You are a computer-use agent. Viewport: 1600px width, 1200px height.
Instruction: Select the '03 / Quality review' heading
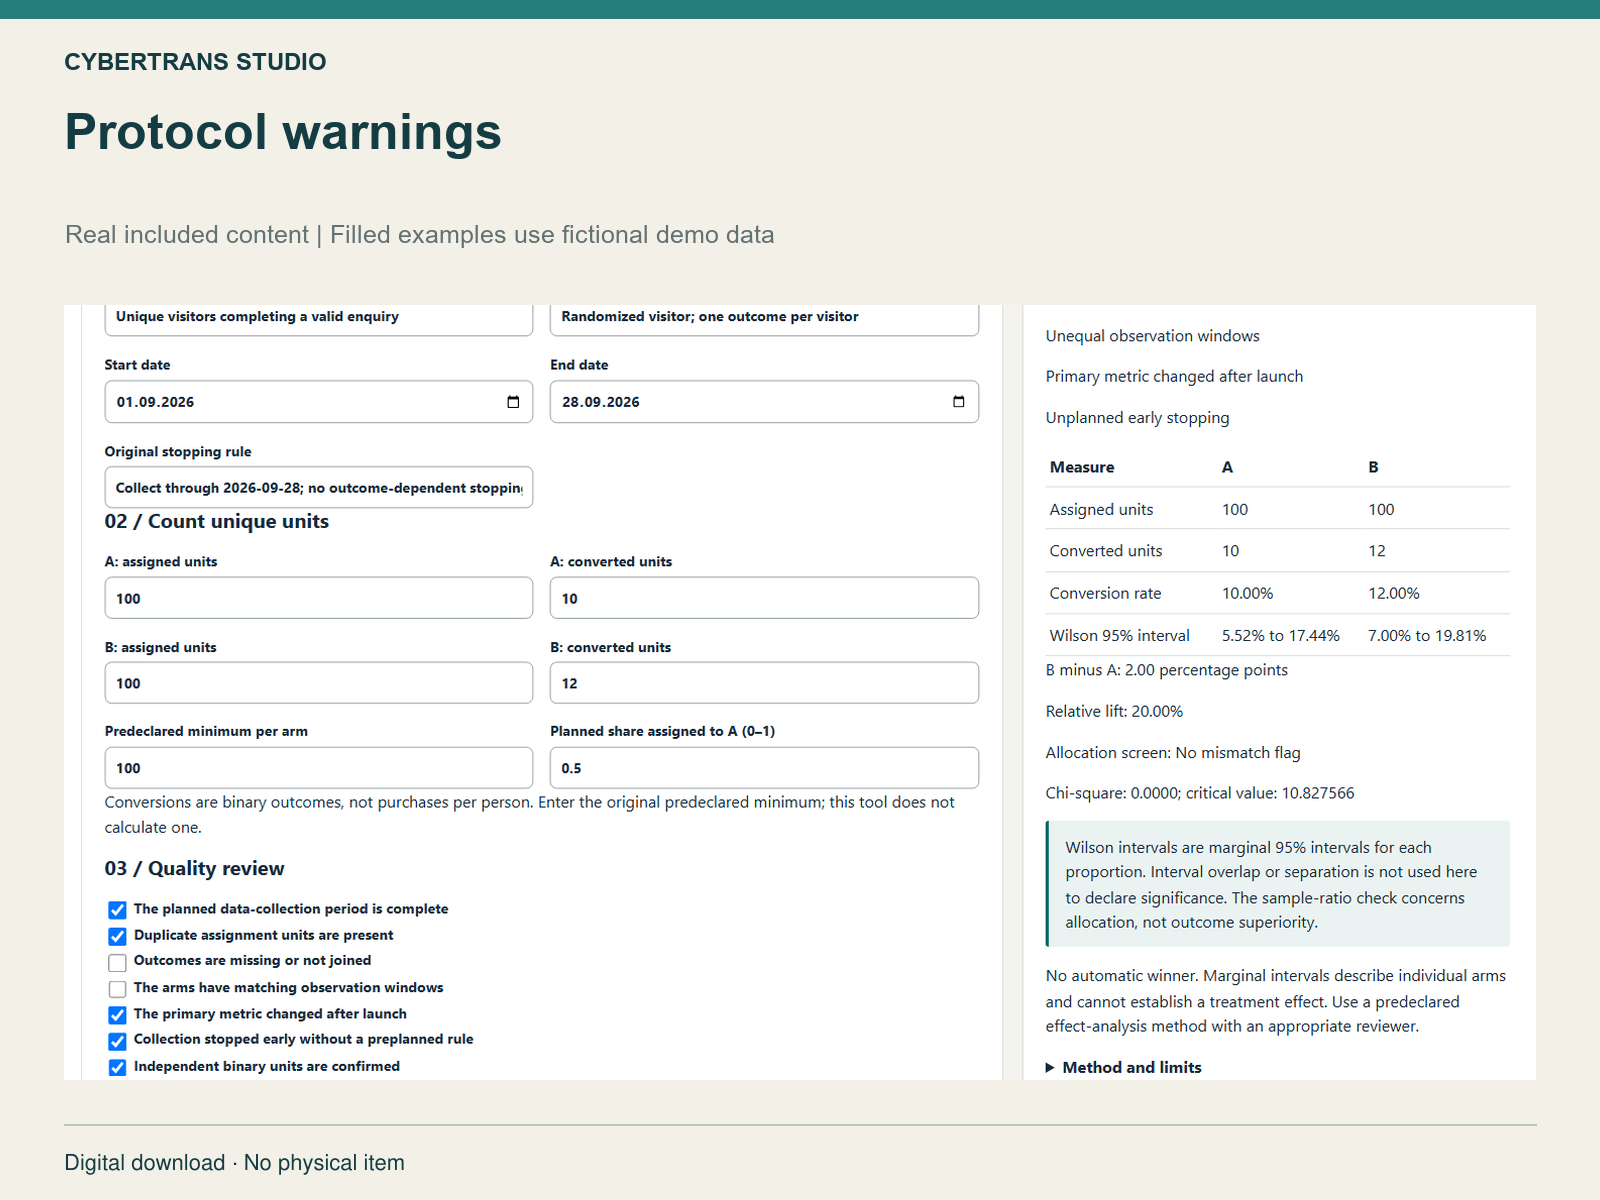(x=195, y=868)
